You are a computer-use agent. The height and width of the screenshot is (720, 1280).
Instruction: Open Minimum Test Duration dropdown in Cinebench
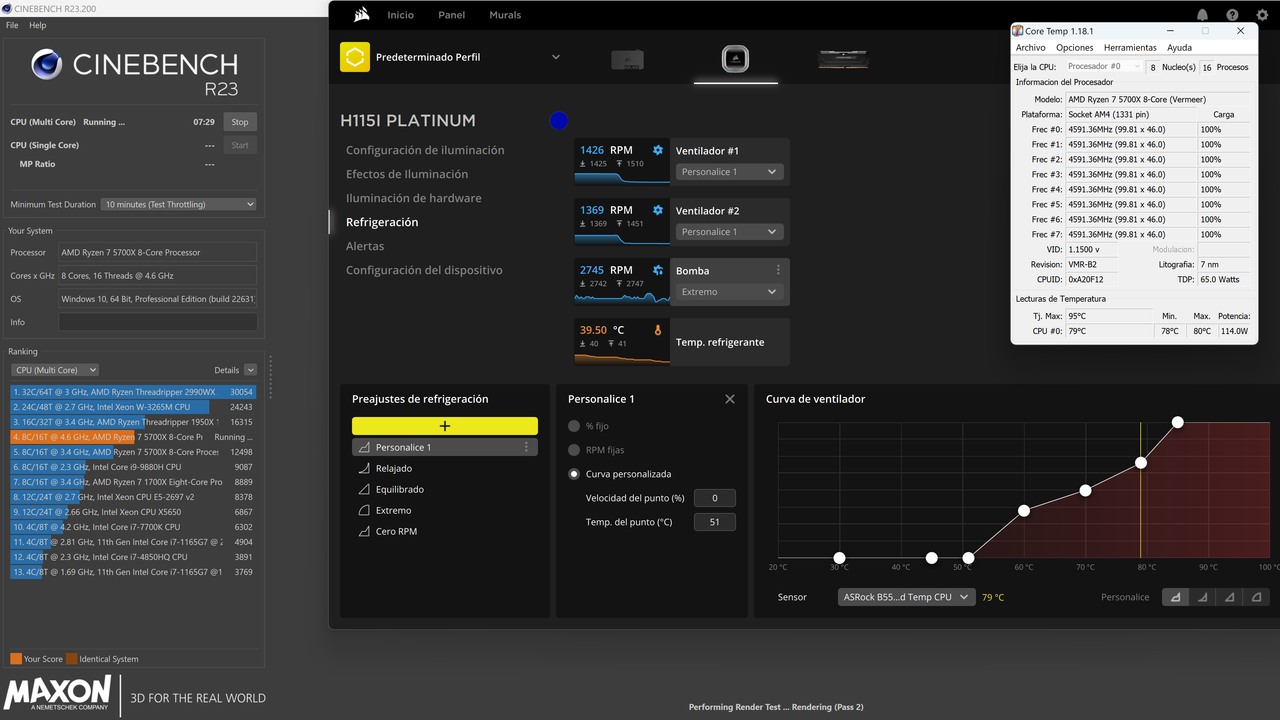[178, 204]
